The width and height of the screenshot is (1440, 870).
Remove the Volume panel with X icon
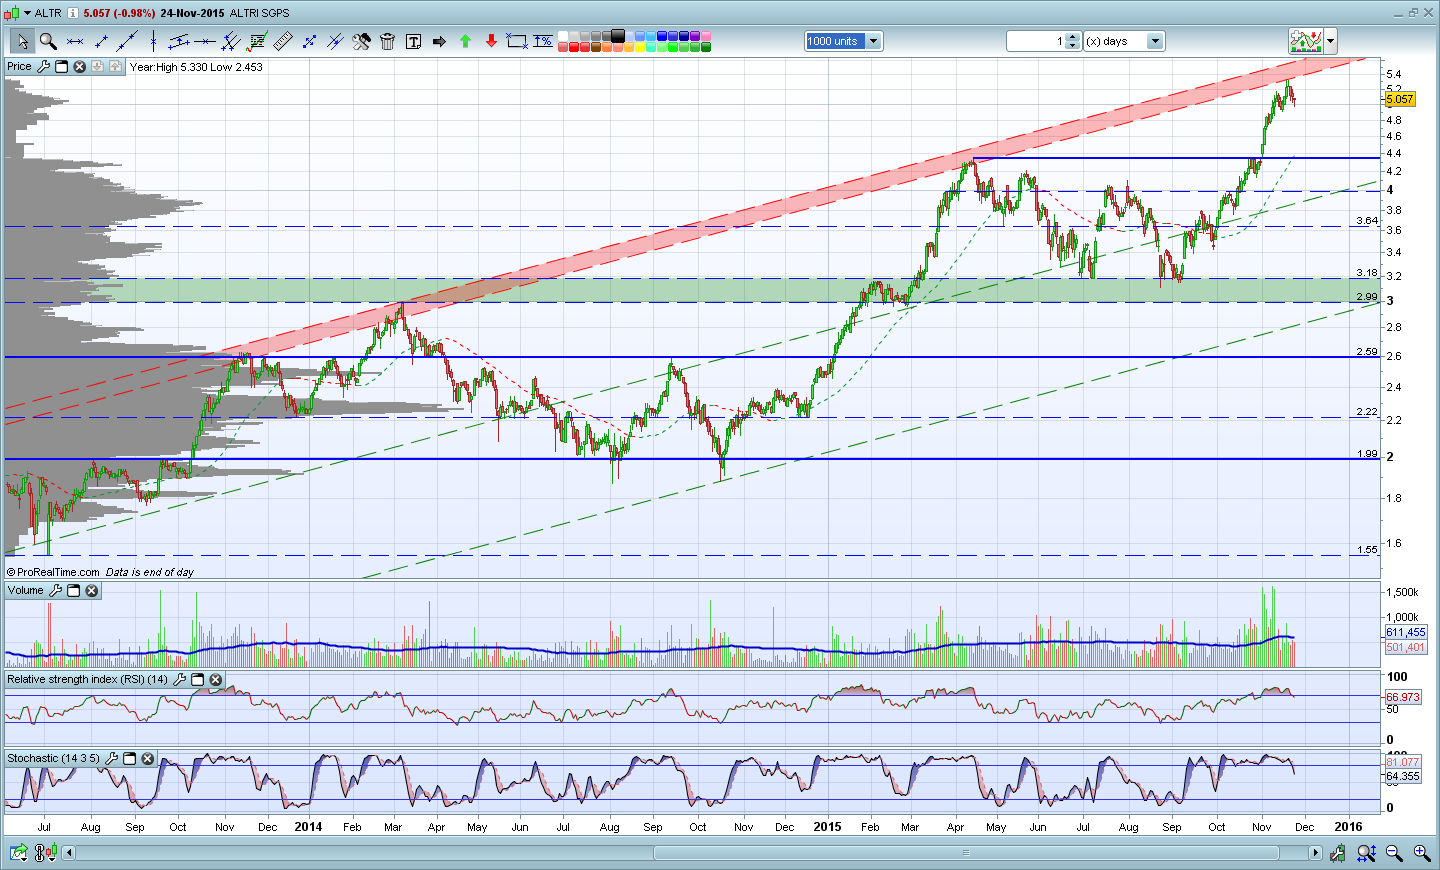pyautogui.click(x=91, y=591)
